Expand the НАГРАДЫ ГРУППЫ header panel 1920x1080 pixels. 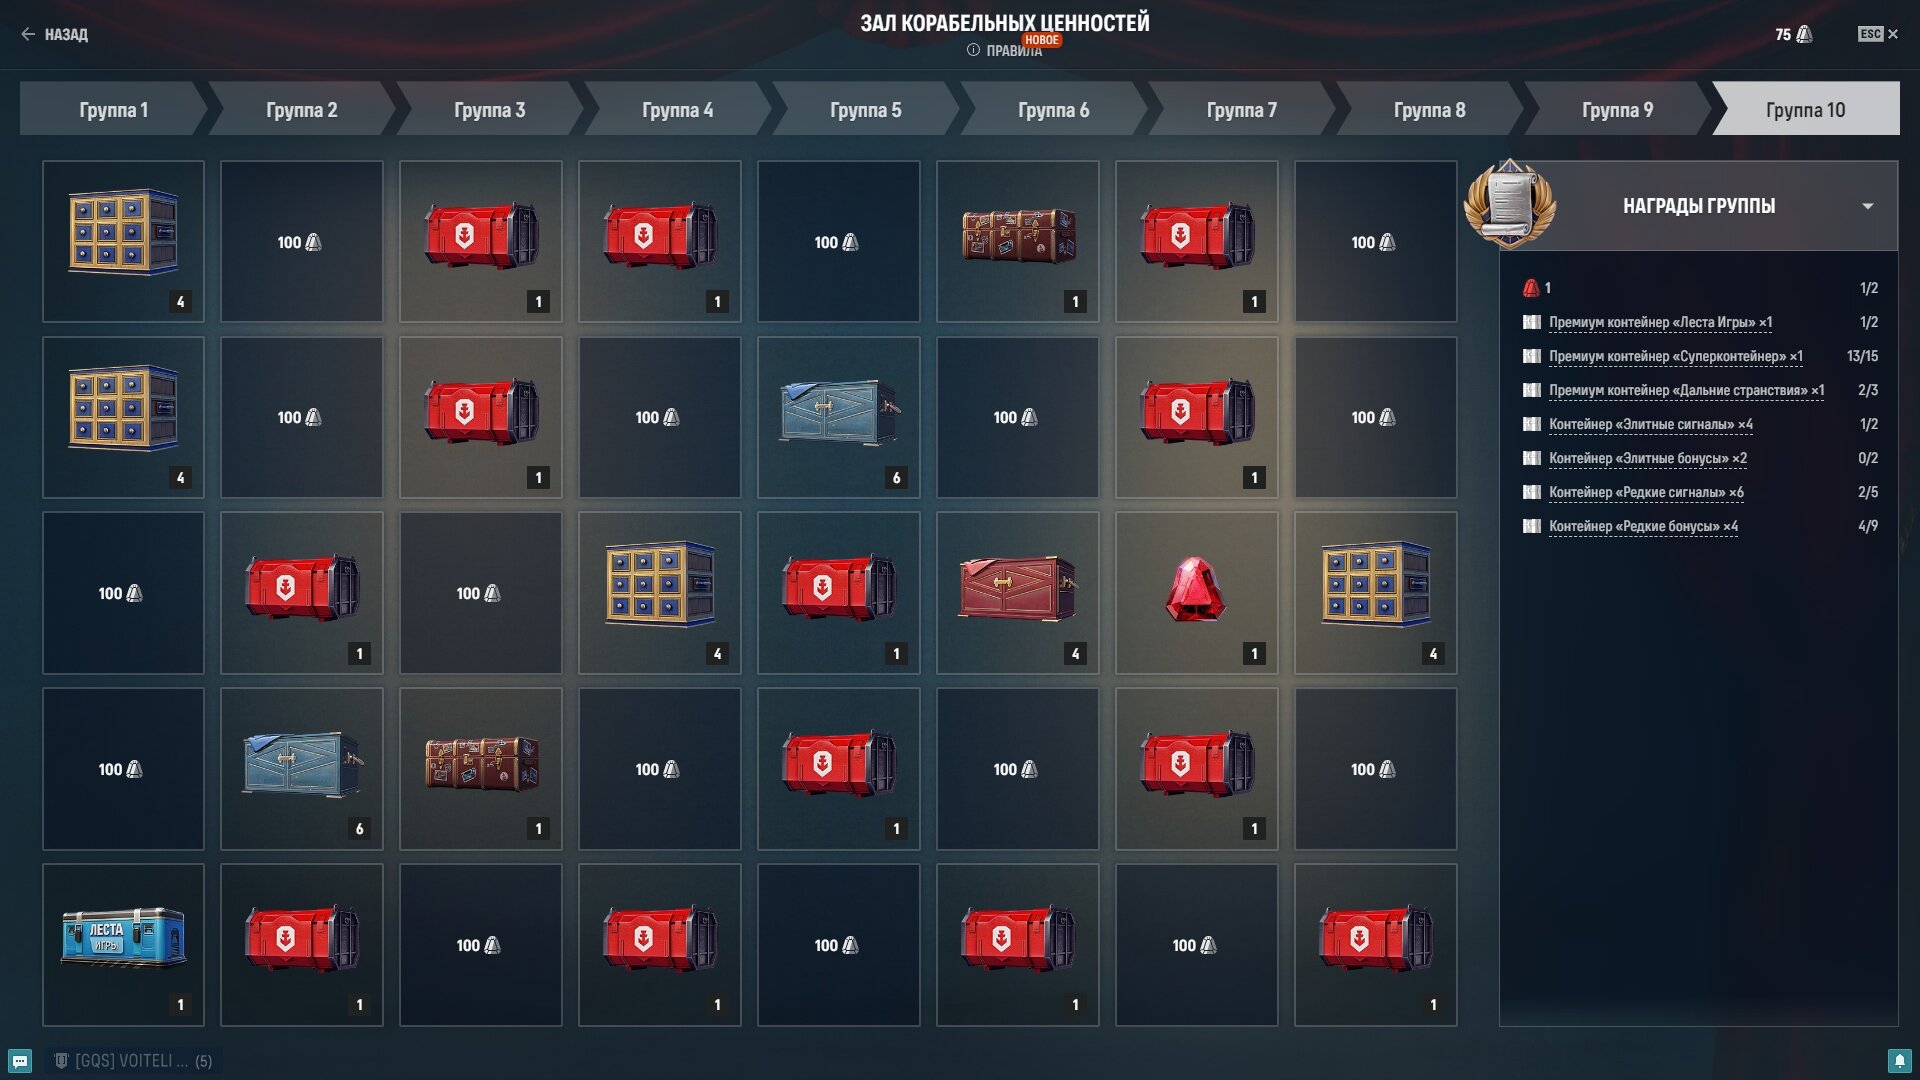click(1699, 206)
